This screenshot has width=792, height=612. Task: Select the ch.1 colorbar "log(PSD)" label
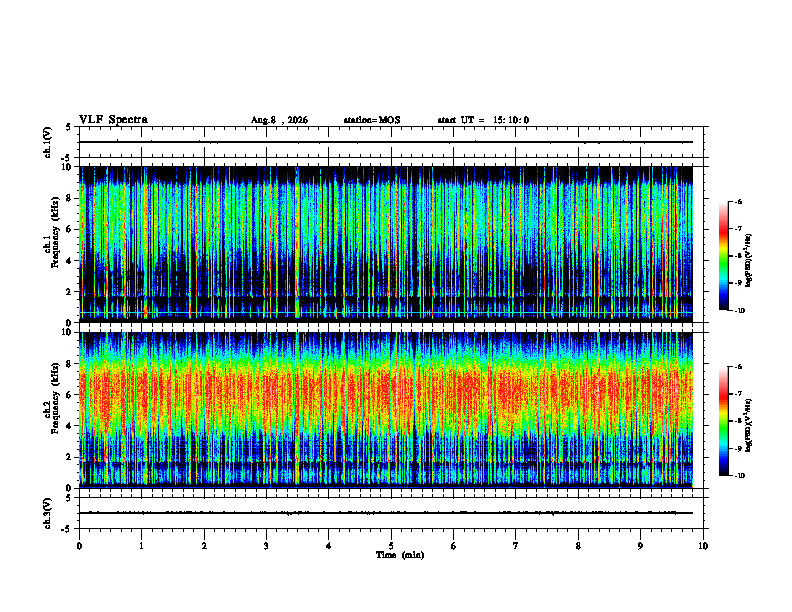tap(749, 261)
